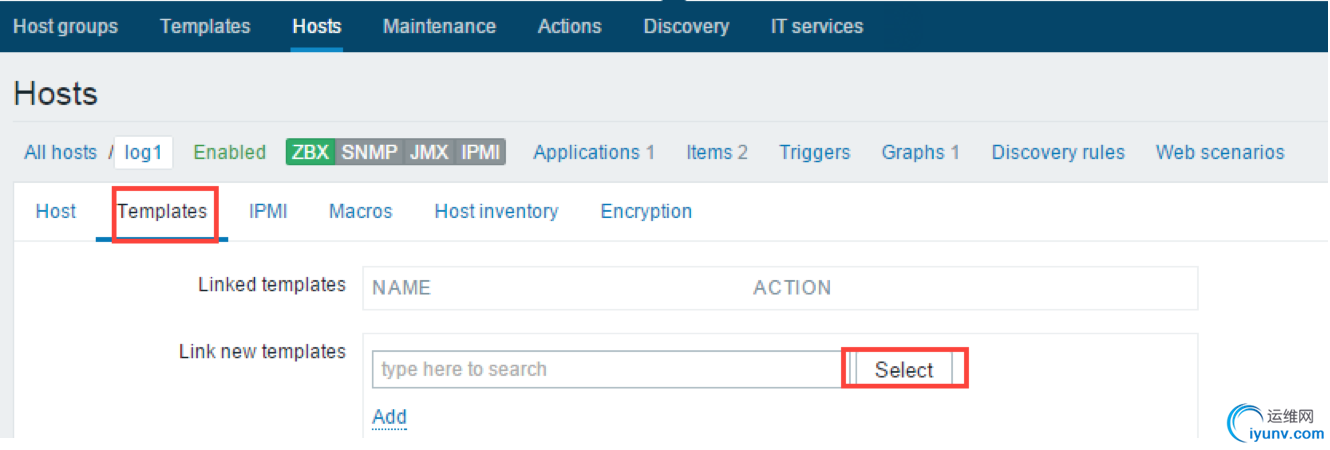The image size is (1330, 450).
Task: Open the Items 2 link
Action: (717, 153)
